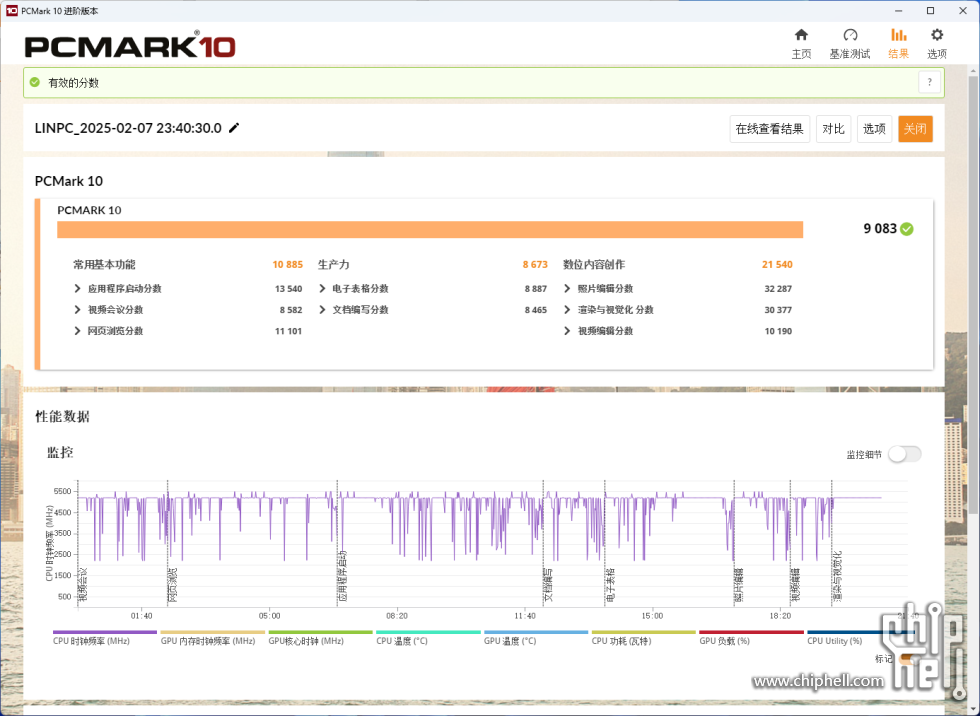Click the 常用基本功能 score 10 885
The width and height of the screenshot is (980, 716).
point(288,264)
